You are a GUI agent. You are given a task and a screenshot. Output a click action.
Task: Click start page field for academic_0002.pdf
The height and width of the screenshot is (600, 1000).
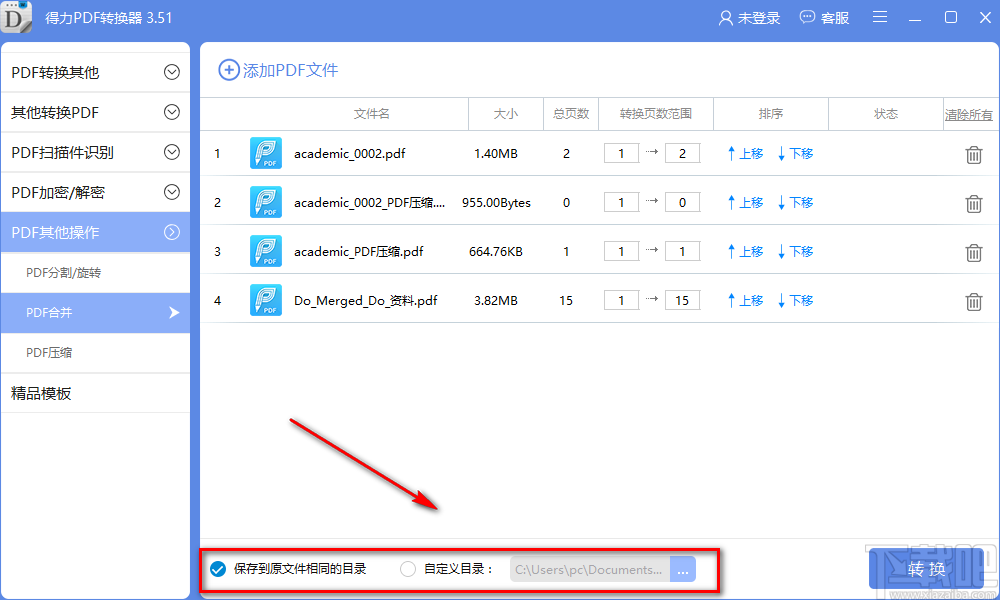click(x=621, y=153)
